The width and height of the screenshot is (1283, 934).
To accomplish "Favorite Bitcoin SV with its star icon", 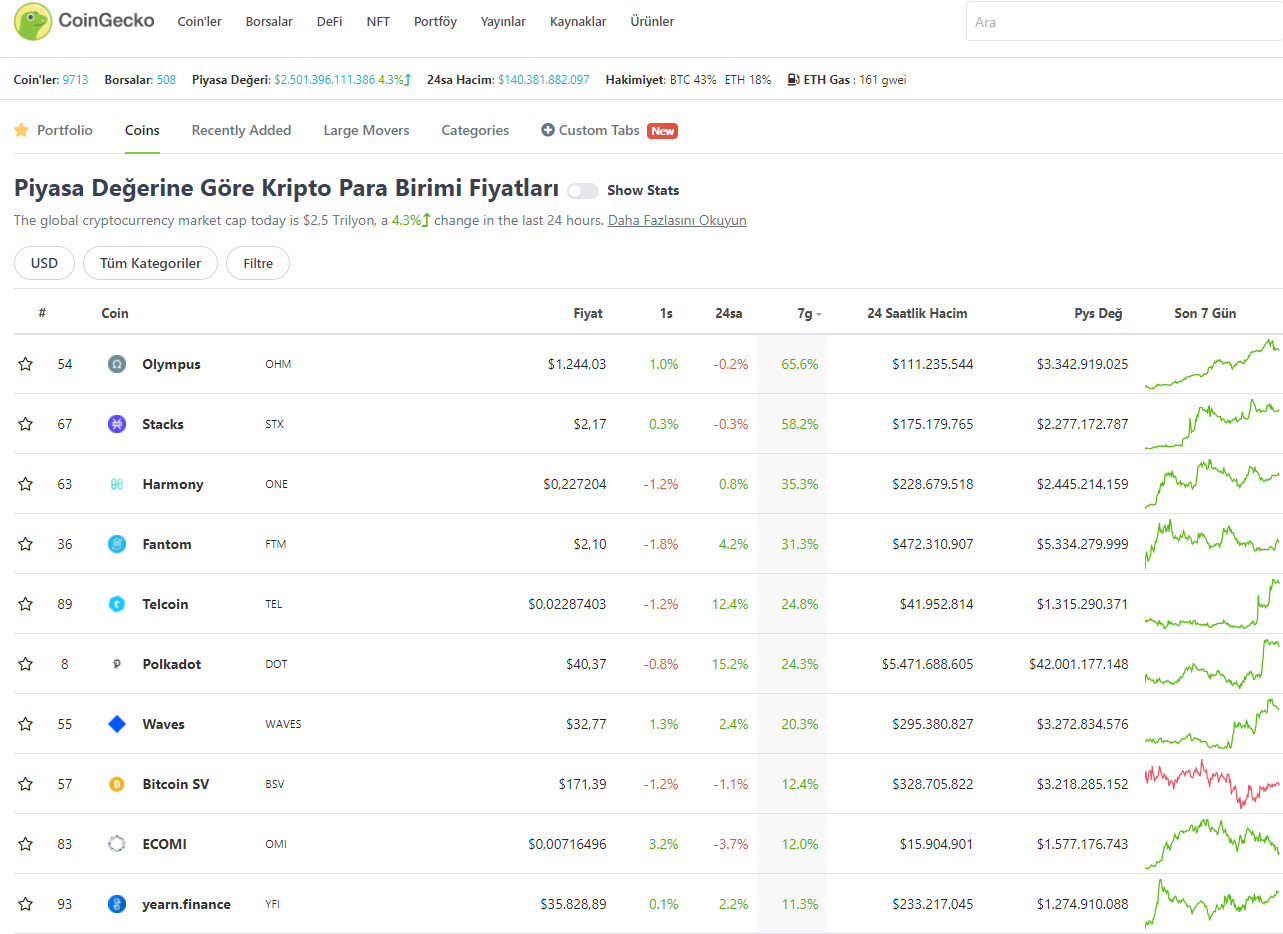I will click(25, 784).
